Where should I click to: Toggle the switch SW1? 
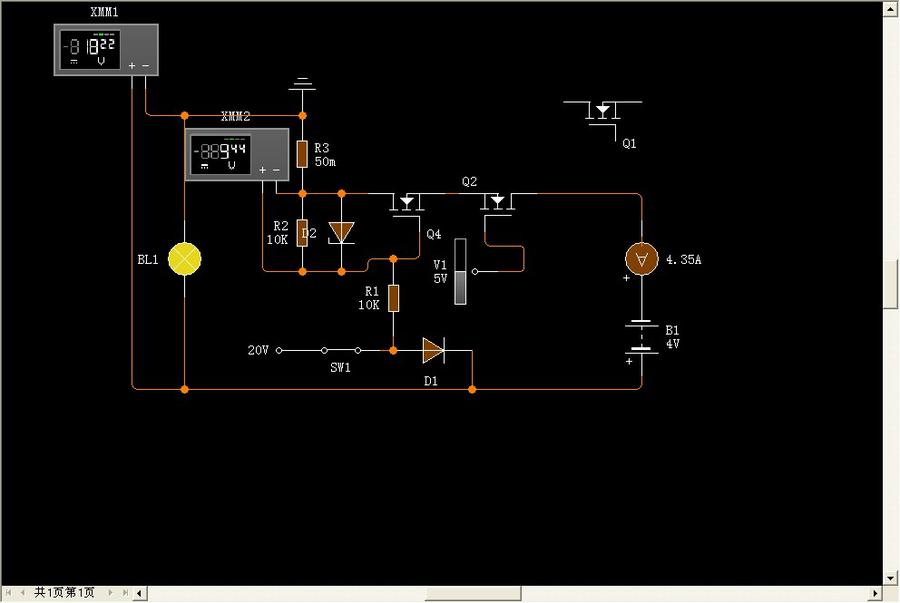coord(340,351)
